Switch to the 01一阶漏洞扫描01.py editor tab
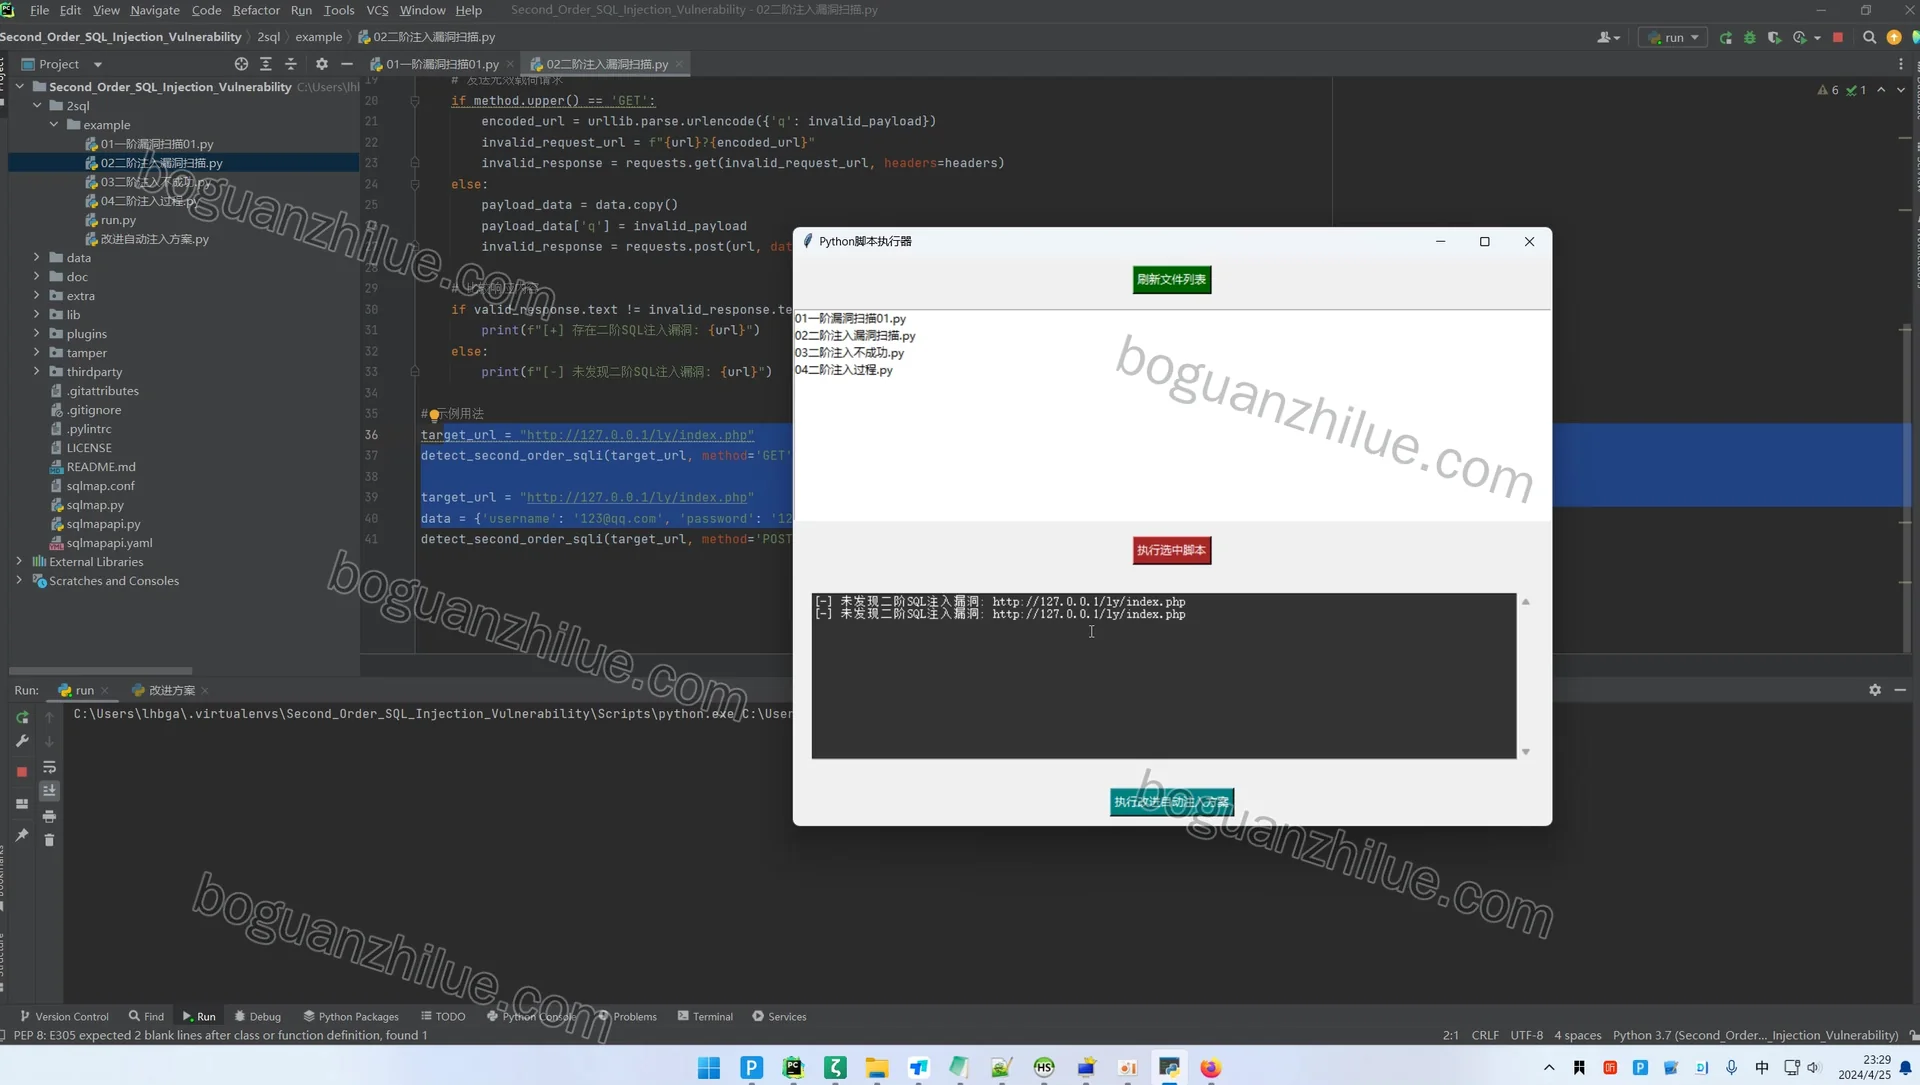This screenshot has height=1085, width=1920. (x=441, y=64)
